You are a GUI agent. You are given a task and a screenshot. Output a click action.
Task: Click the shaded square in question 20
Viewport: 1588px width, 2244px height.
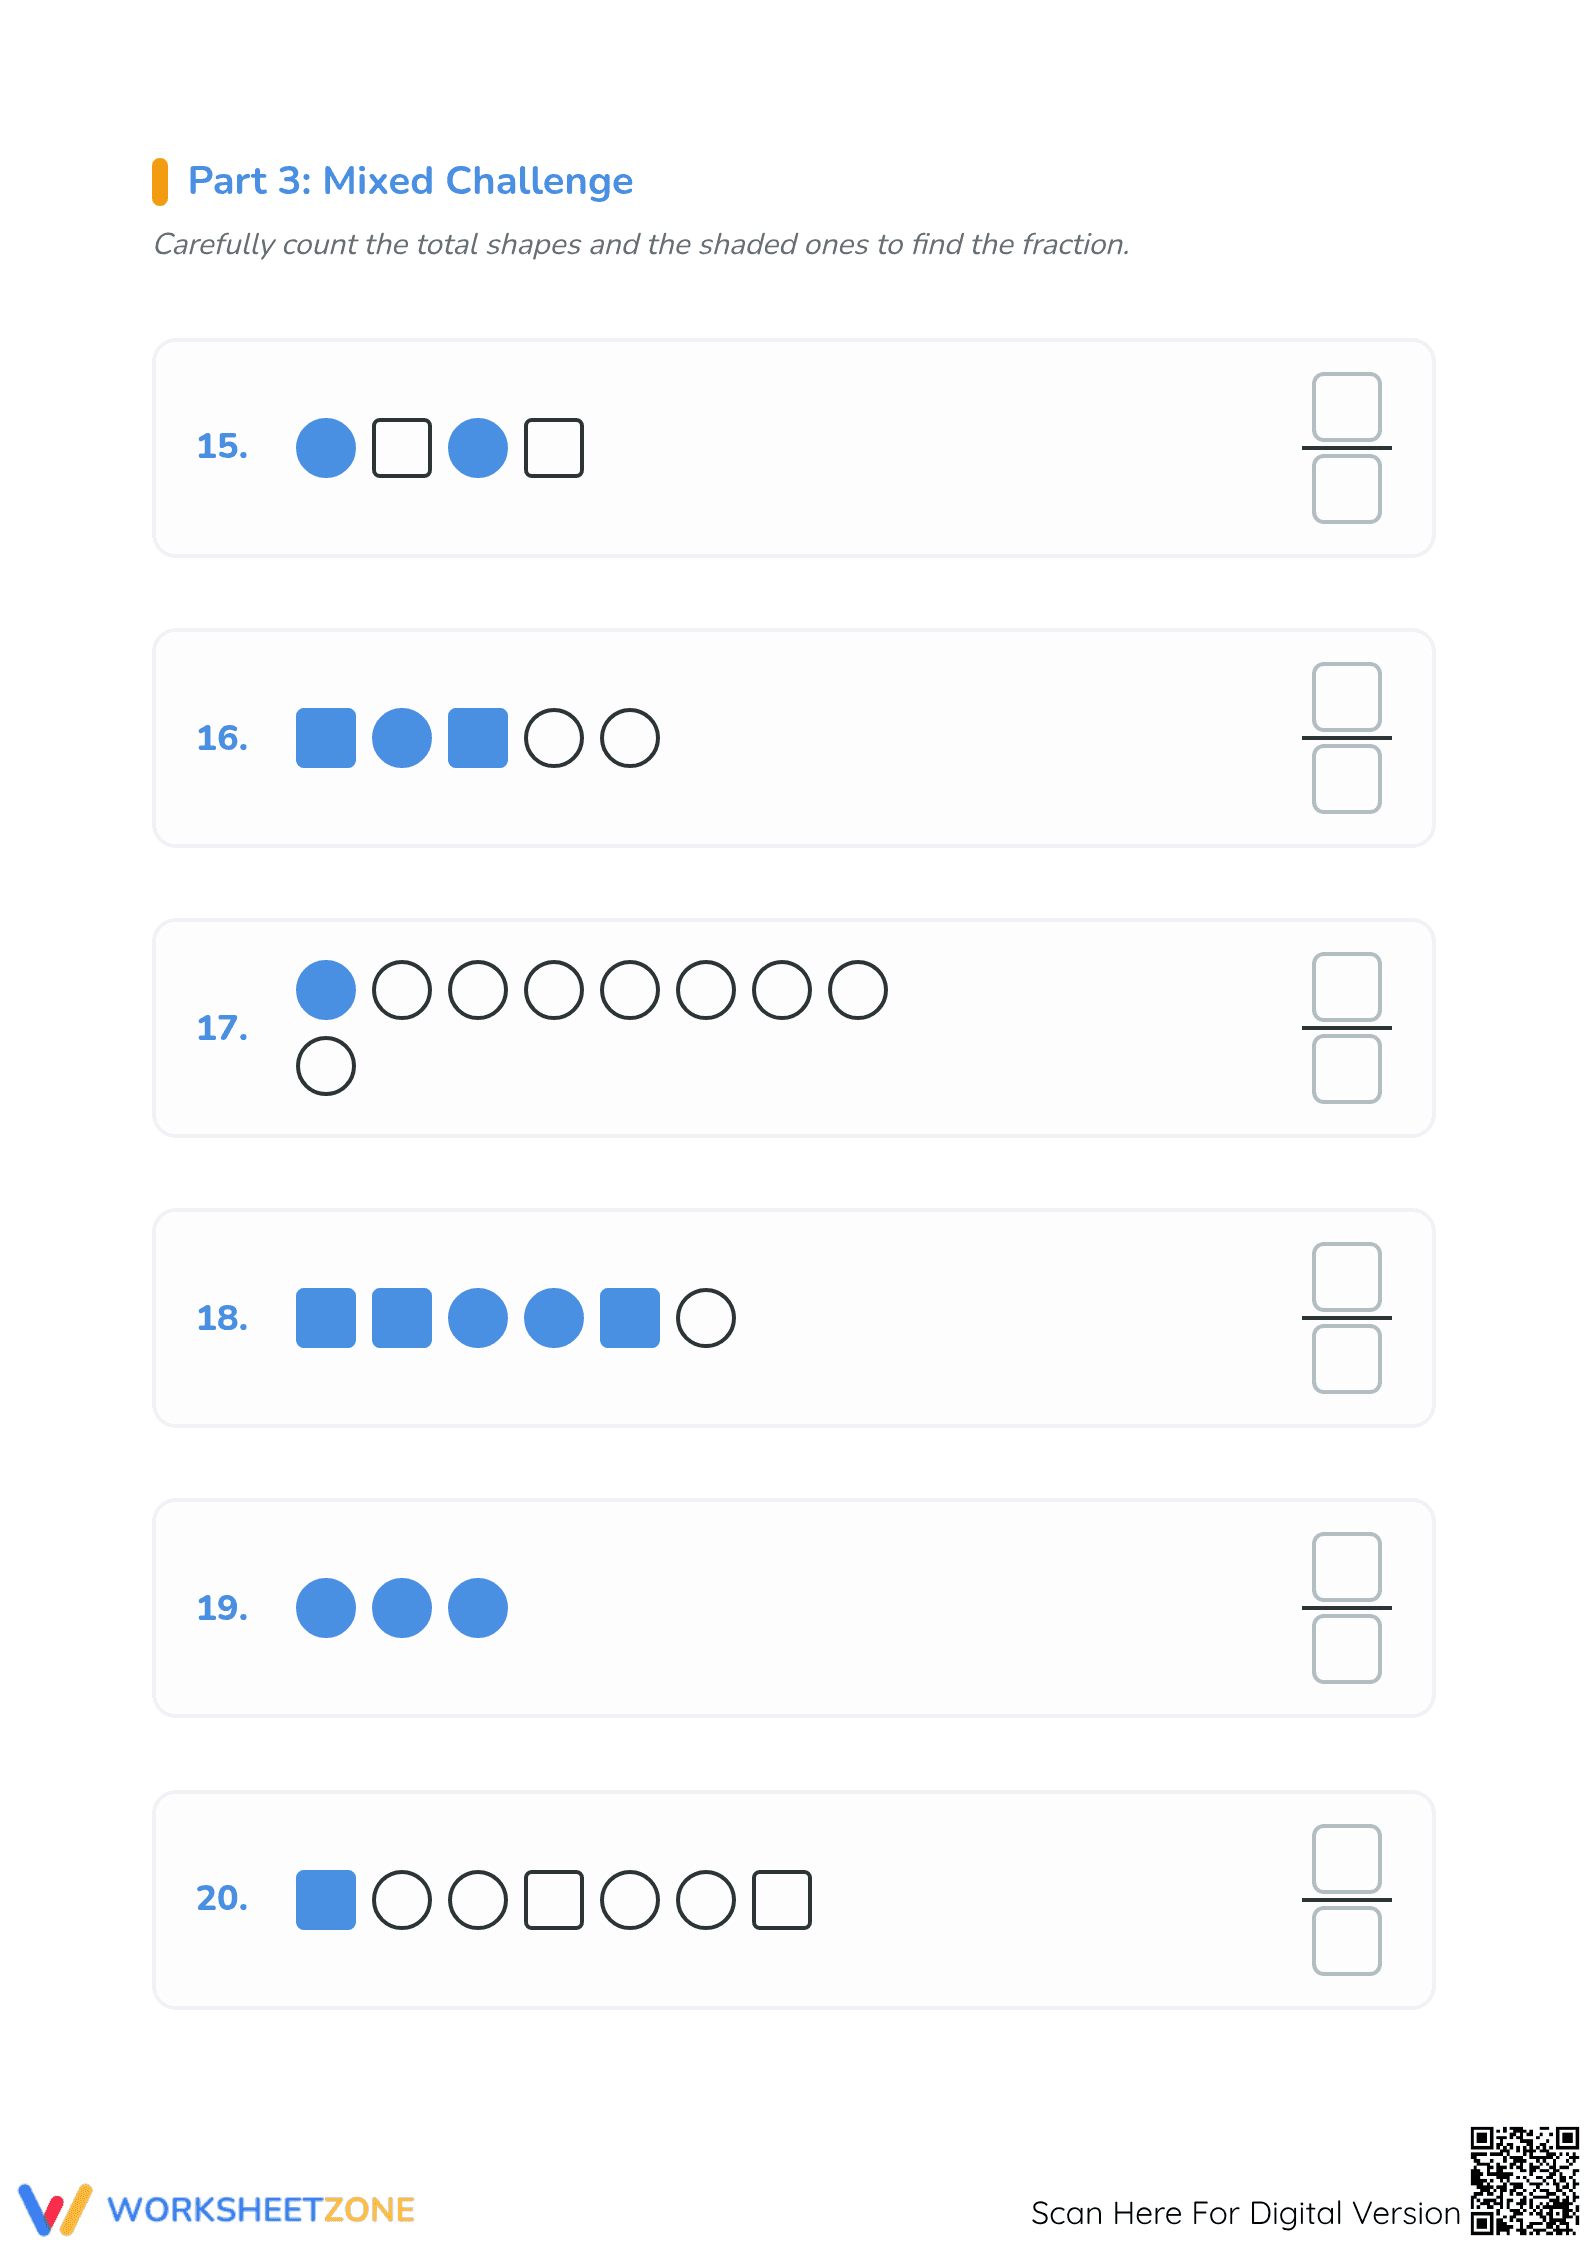(326, 1900)
